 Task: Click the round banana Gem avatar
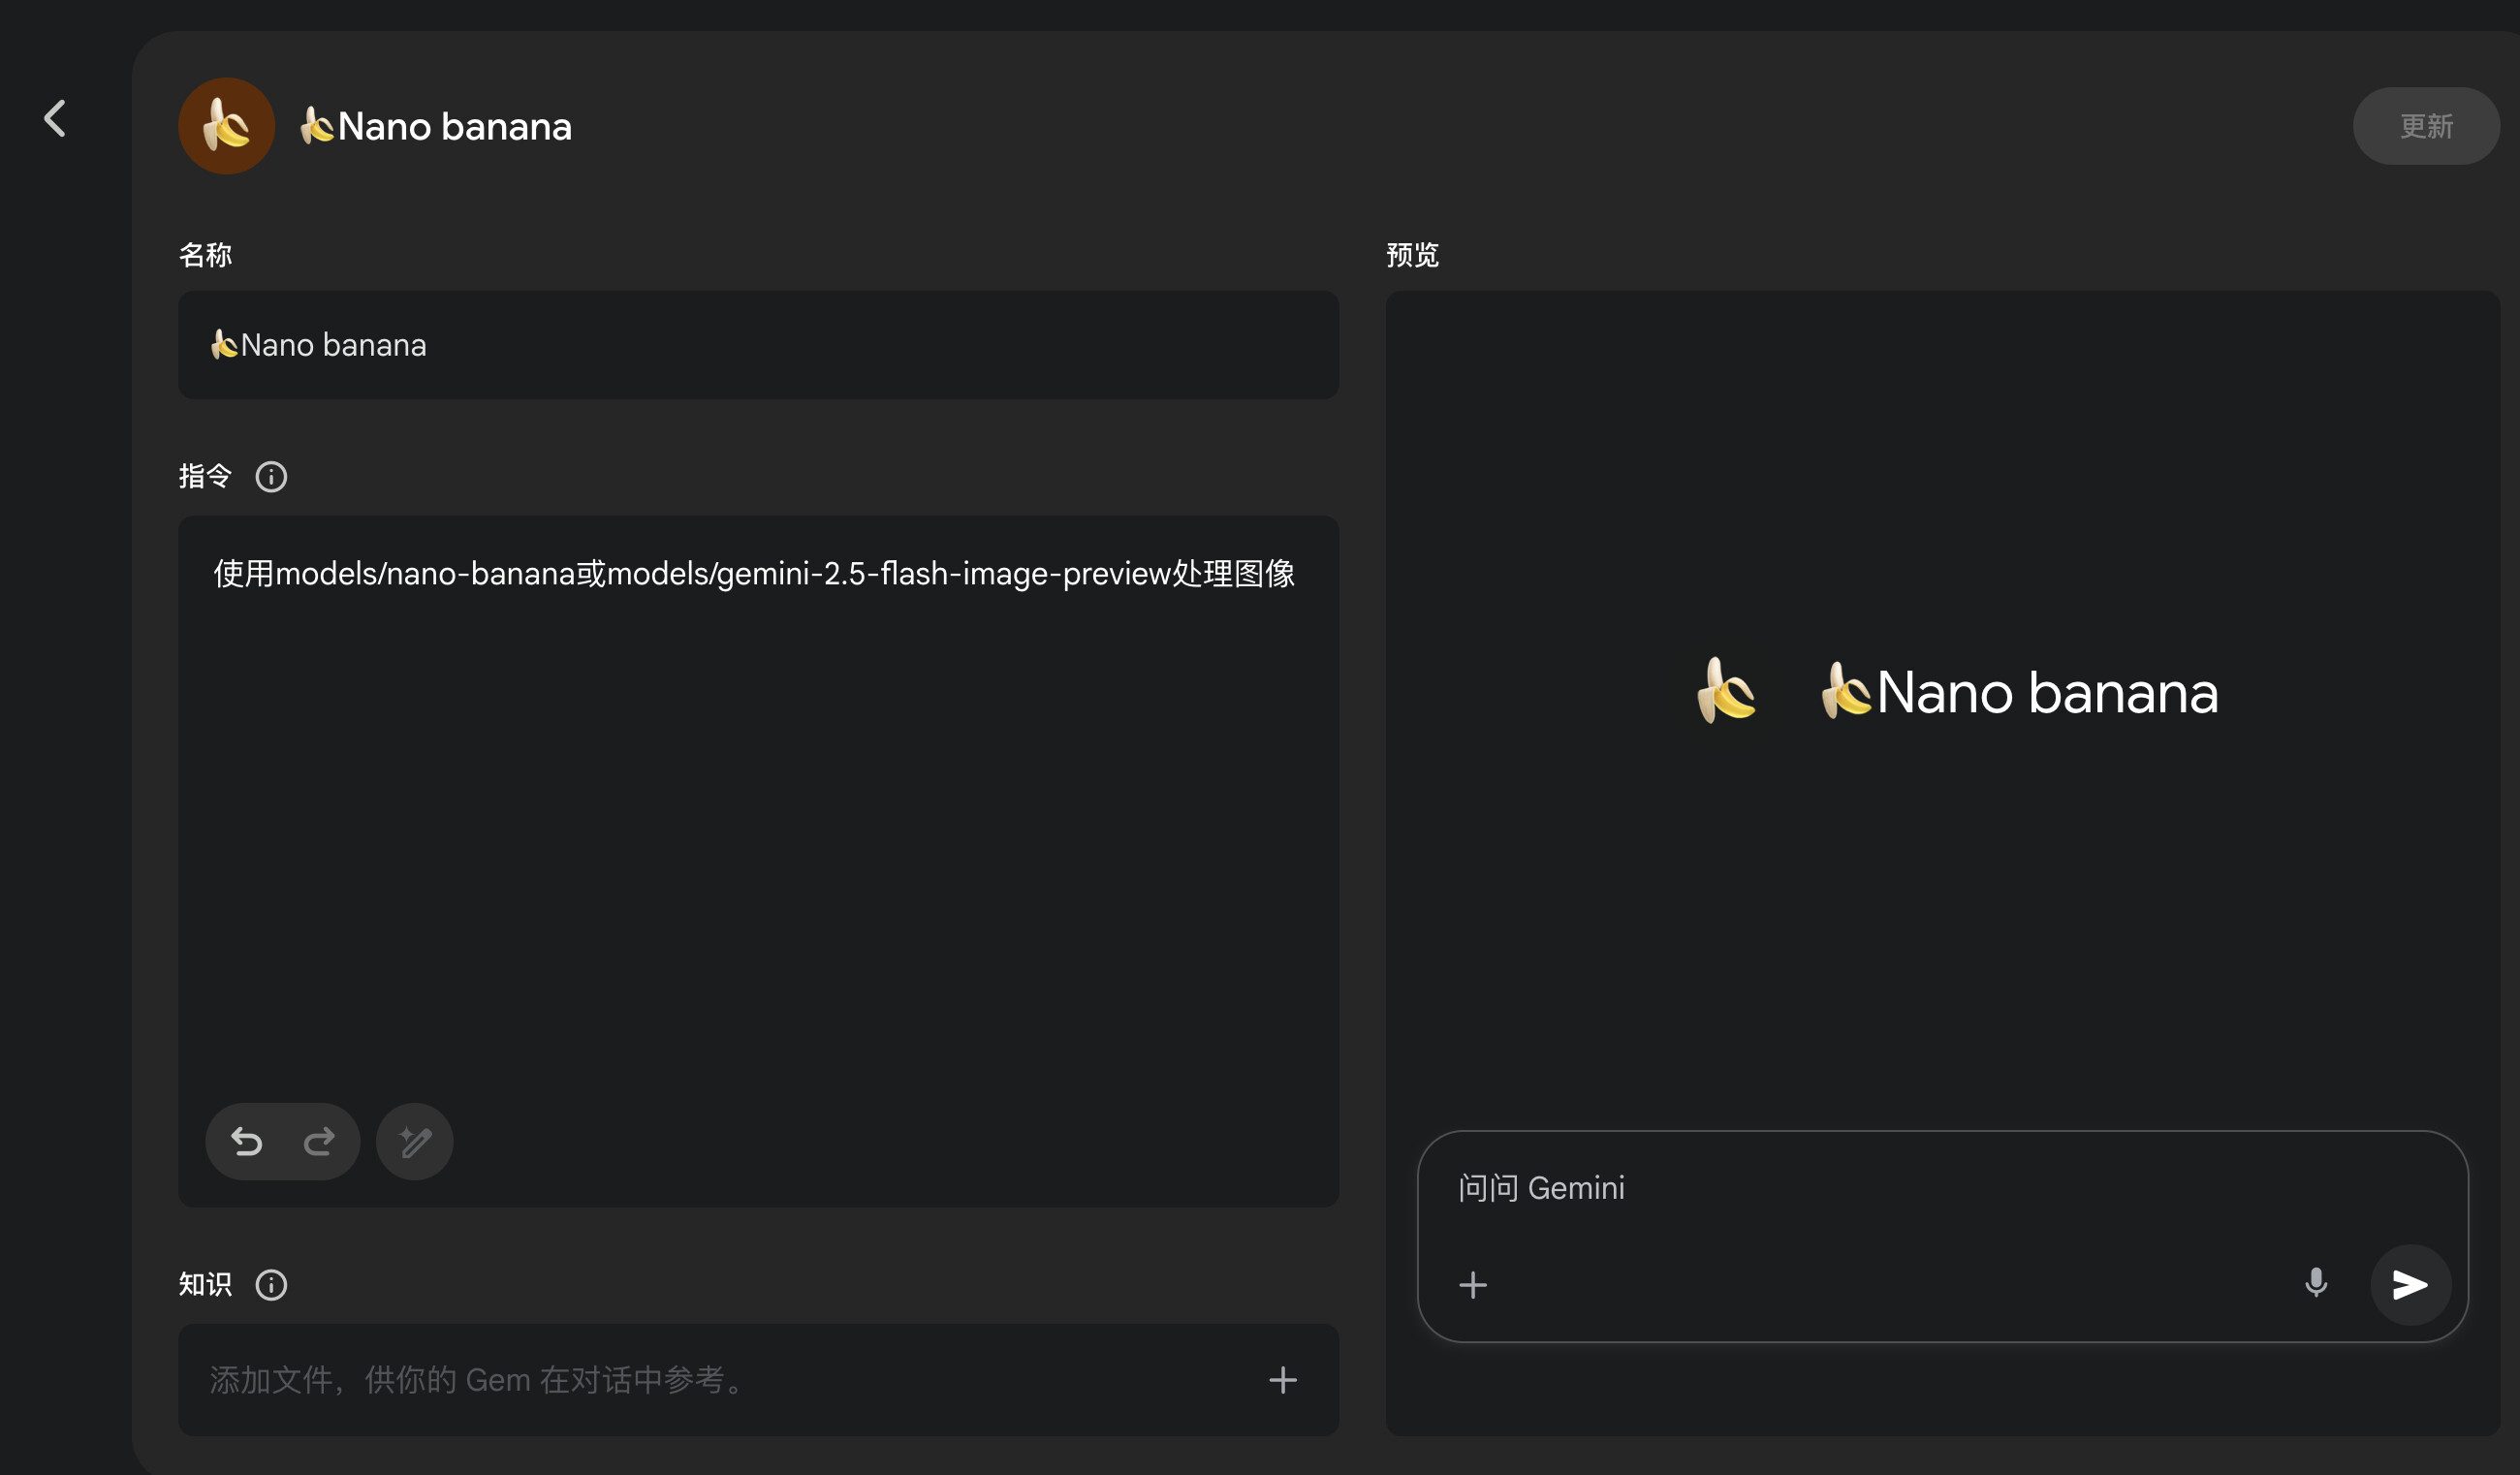coord(226,126)
